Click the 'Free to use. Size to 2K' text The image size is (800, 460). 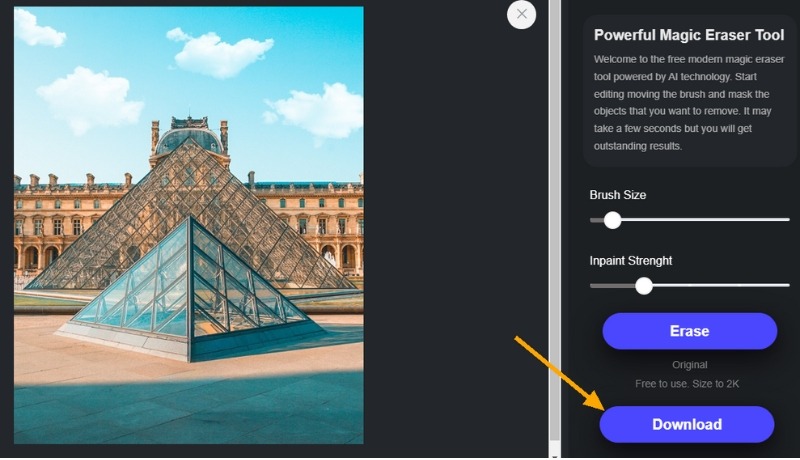(x=687, y=384)
